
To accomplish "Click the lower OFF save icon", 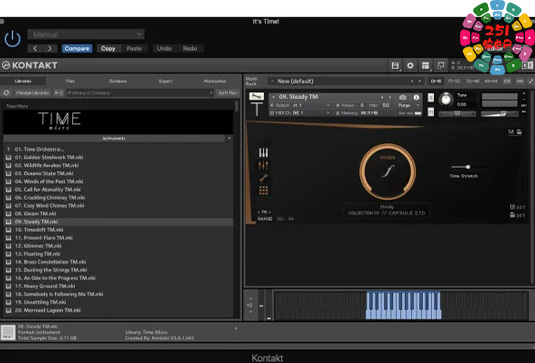I will coord(512,215).
